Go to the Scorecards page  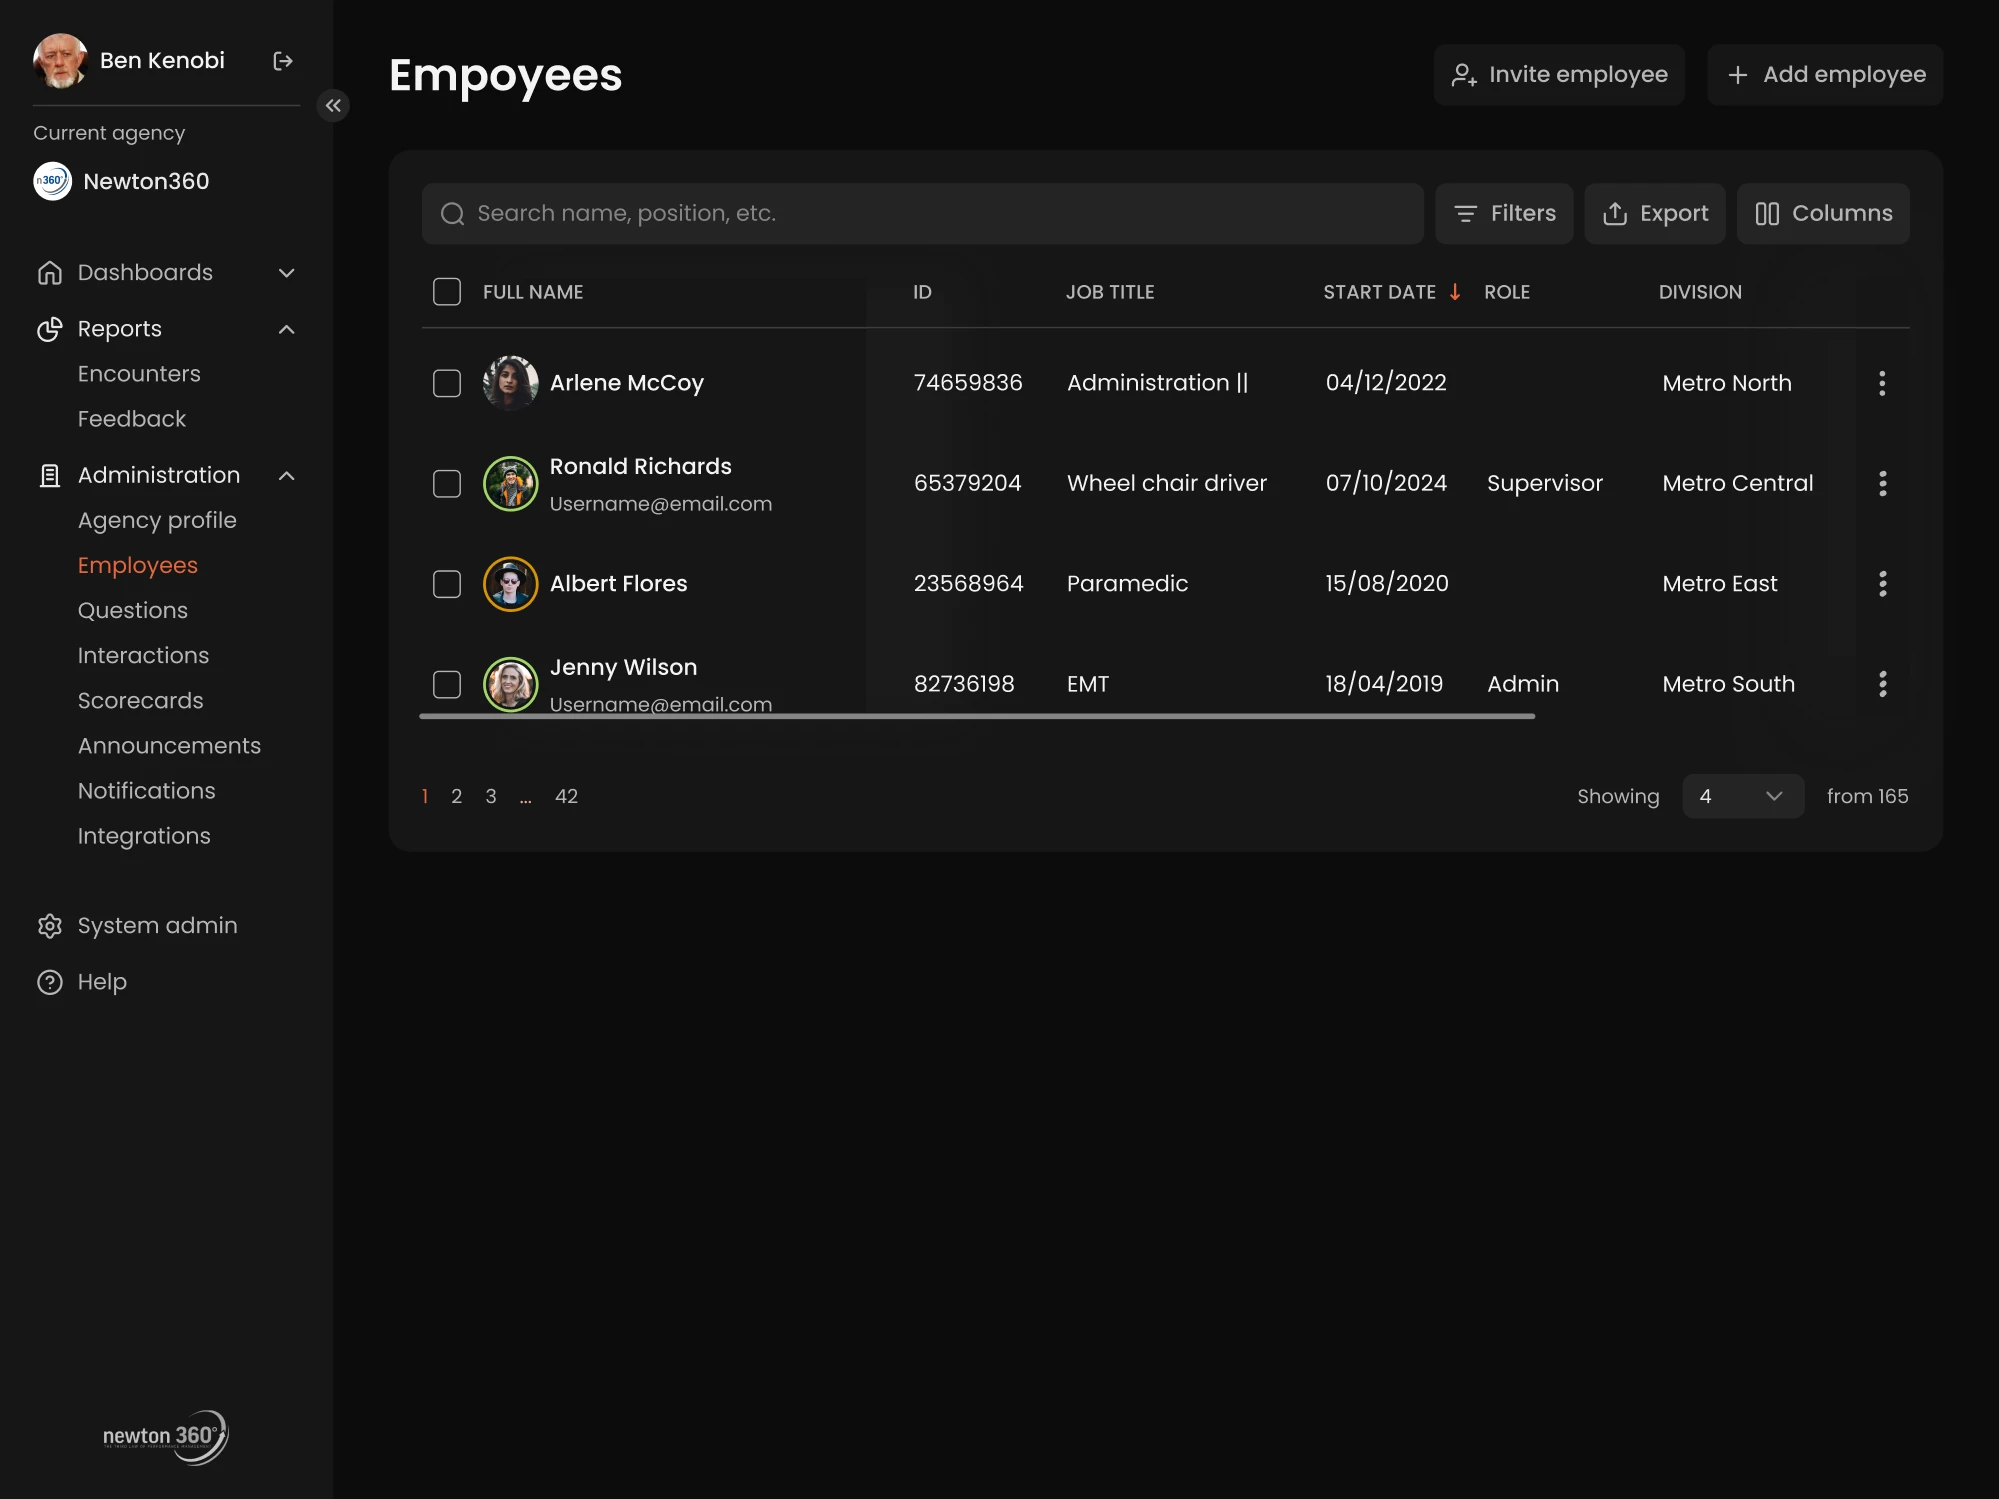tap(141, 700)
